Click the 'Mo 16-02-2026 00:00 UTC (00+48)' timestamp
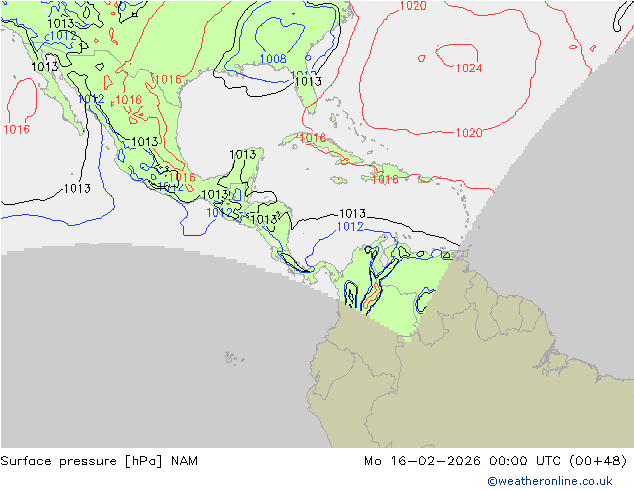Screen dimensions: 634x490 tap(496, 461)
